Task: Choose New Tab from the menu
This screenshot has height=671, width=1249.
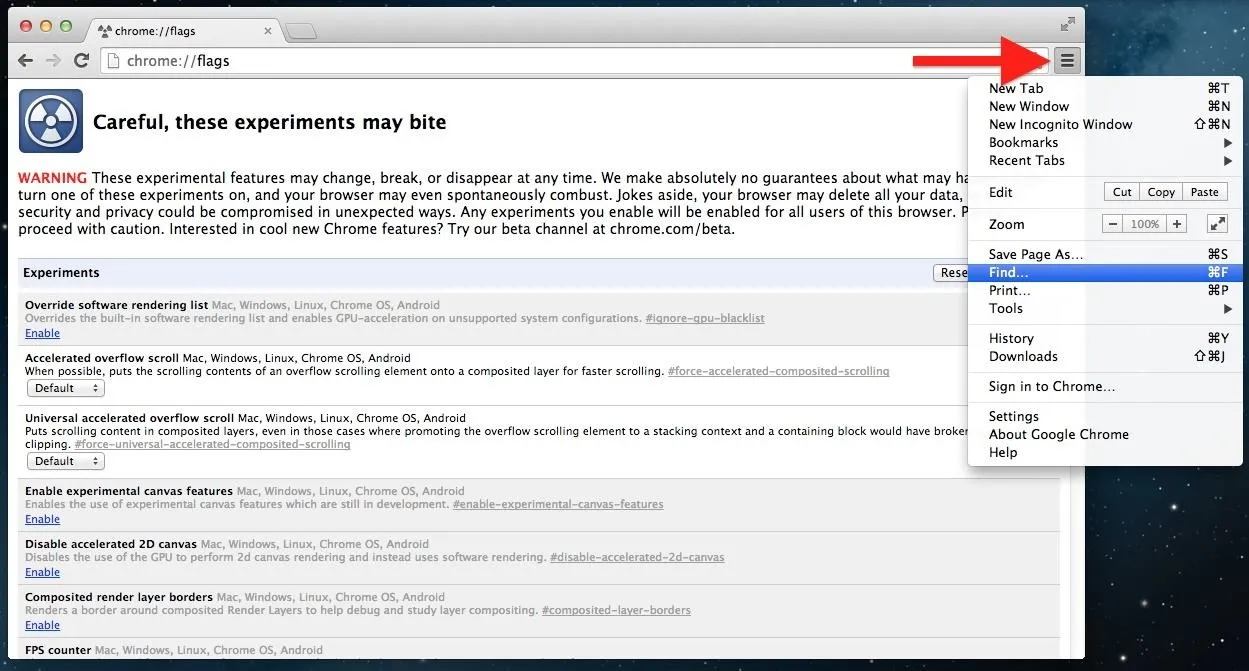Action: point(1105,89)
